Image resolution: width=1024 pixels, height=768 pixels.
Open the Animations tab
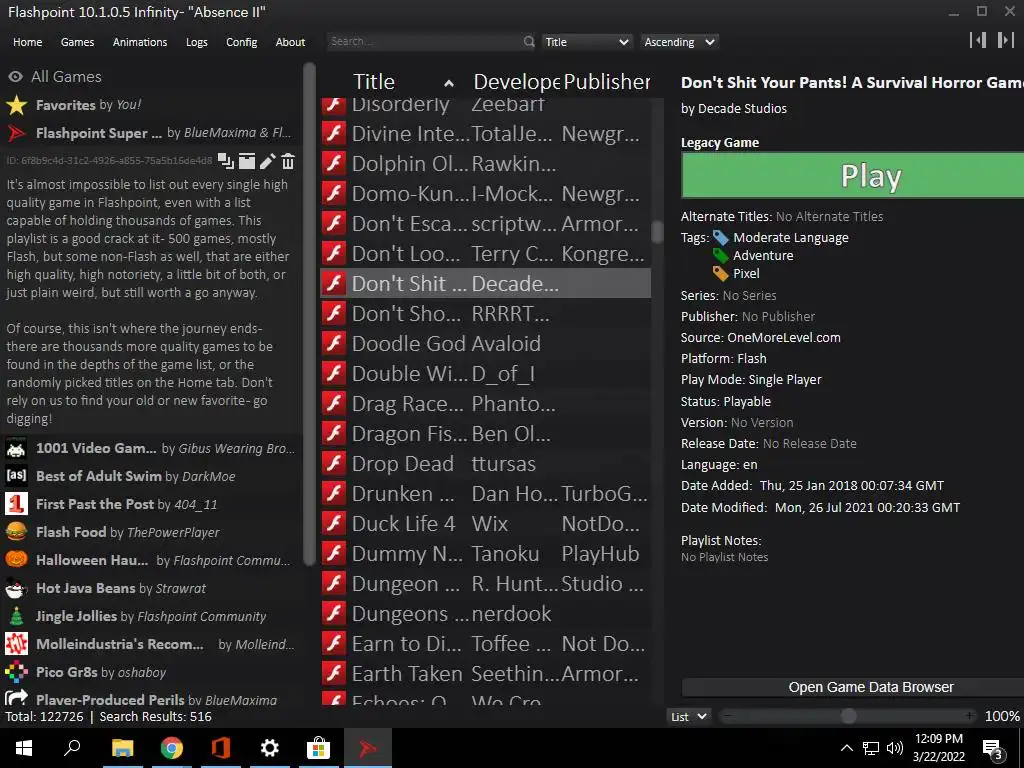(140, 42)
